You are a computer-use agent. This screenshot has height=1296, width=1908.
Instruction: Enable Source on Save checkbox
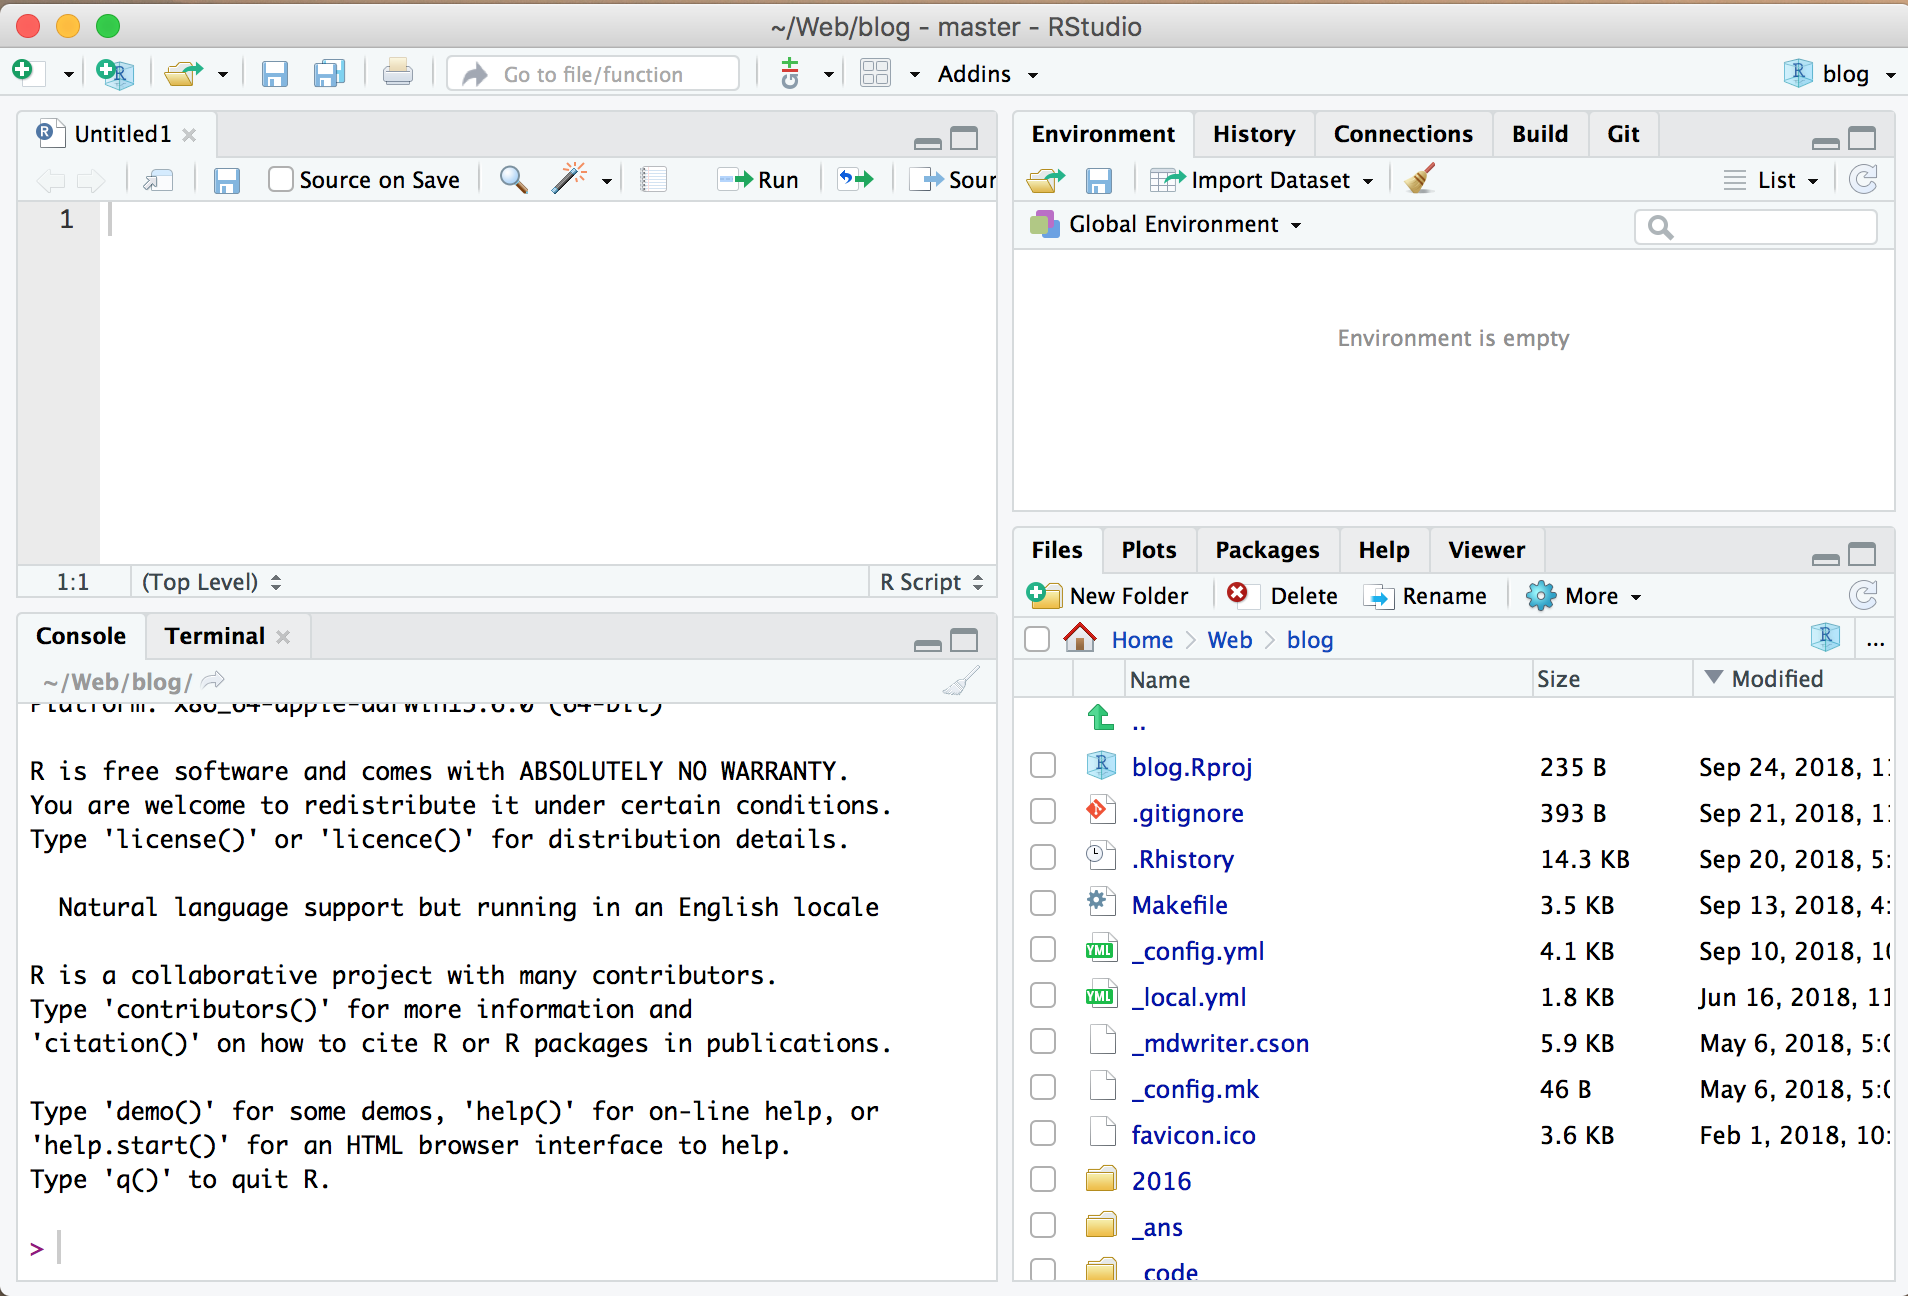point(281,179)
